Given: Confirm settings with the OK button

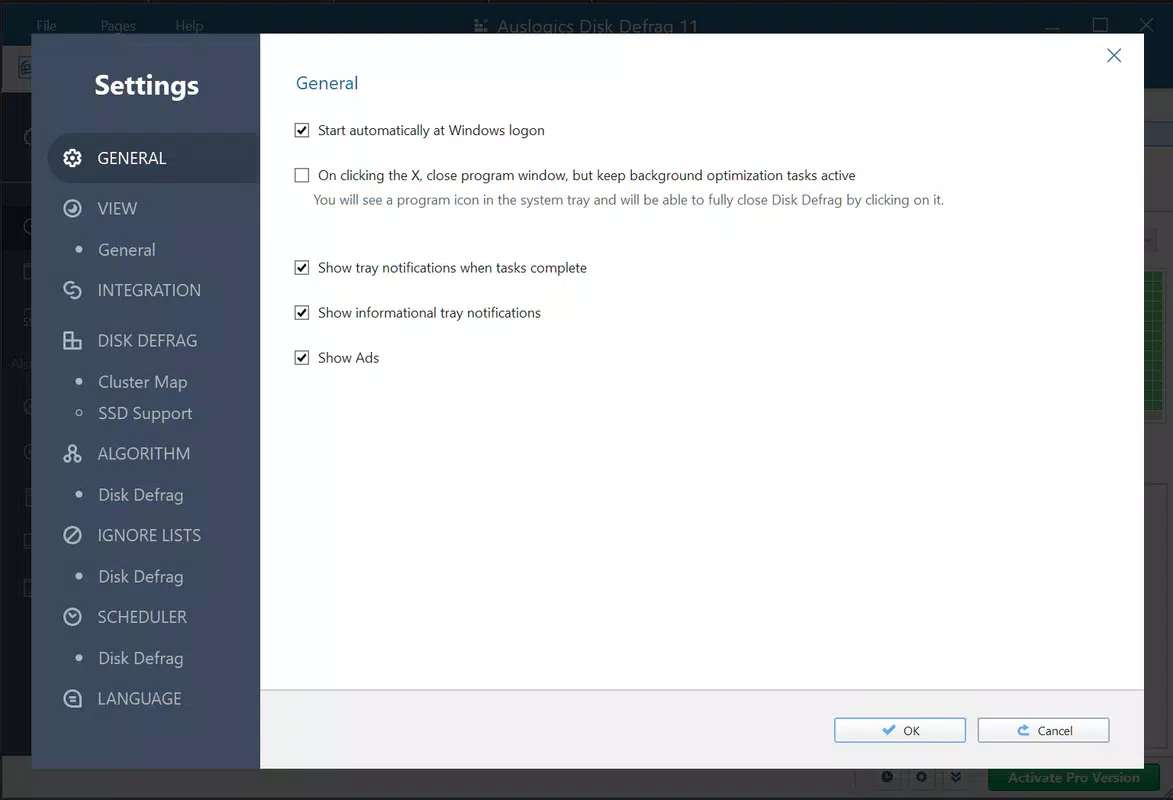Looking at the screenshot, I should (x=899, y=730).
